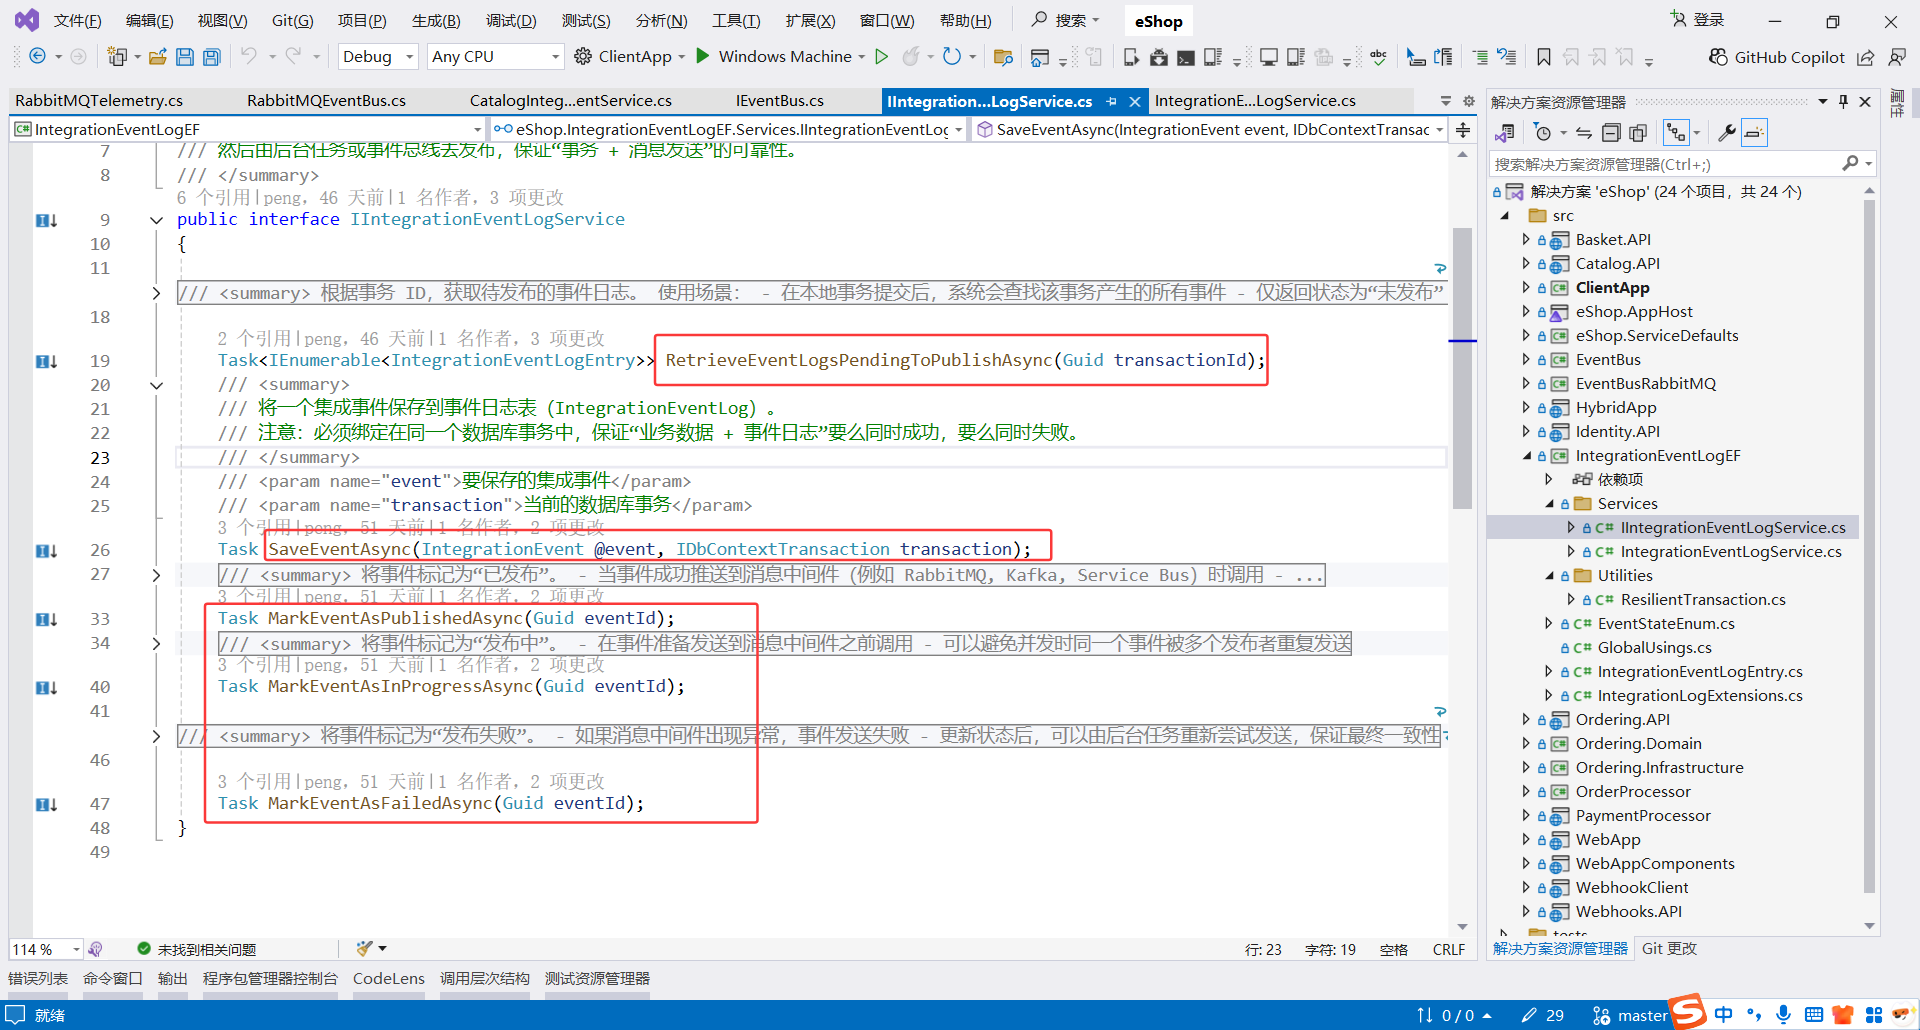Toggle IME punctuation mode in system tray
The image size is (1920, 1030).
tap(1754, 1014)
